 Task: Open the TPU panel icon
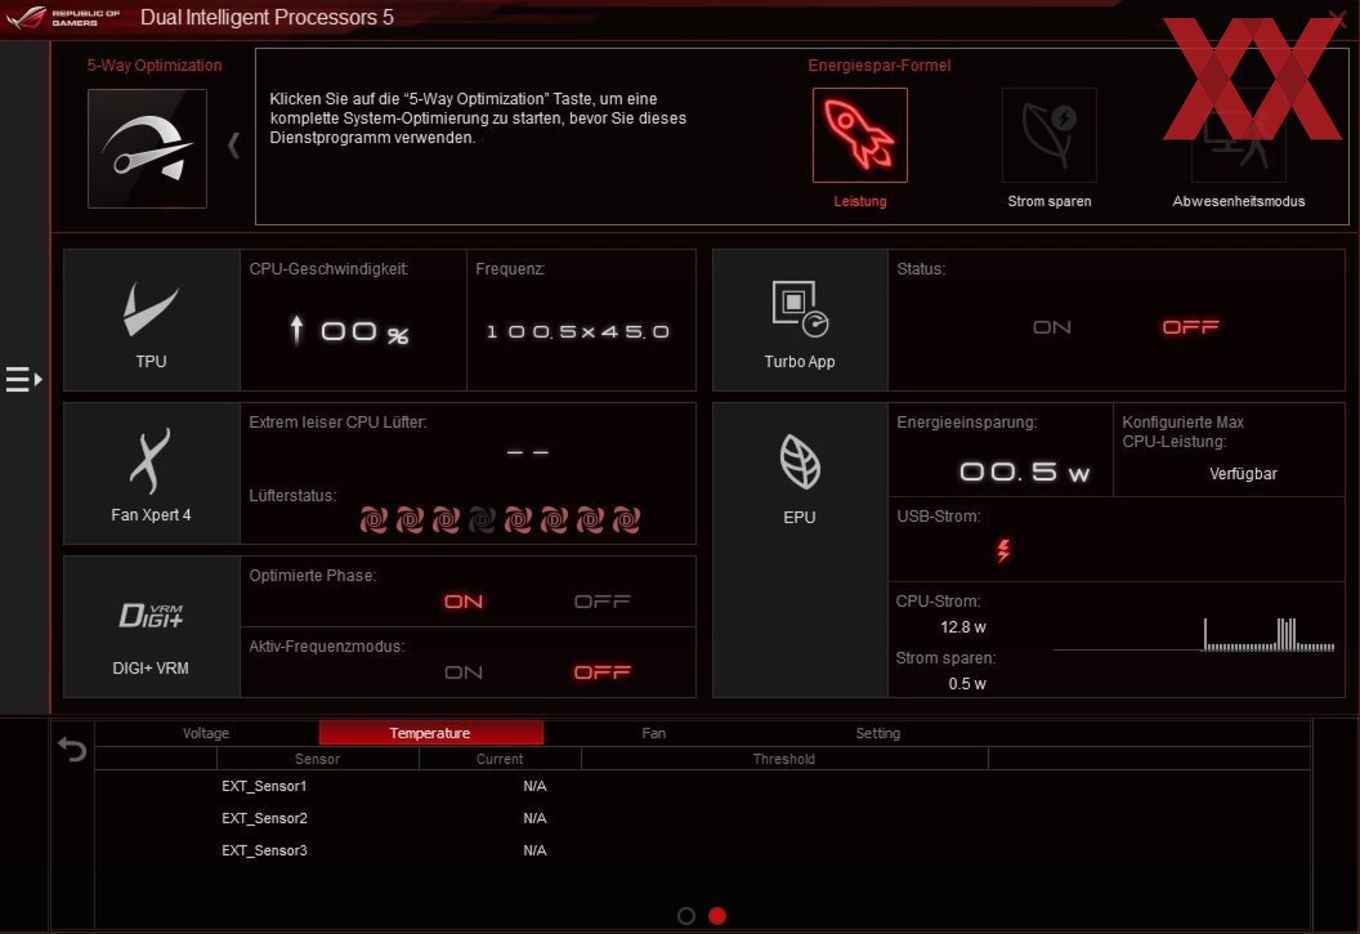tap(151, 320)
